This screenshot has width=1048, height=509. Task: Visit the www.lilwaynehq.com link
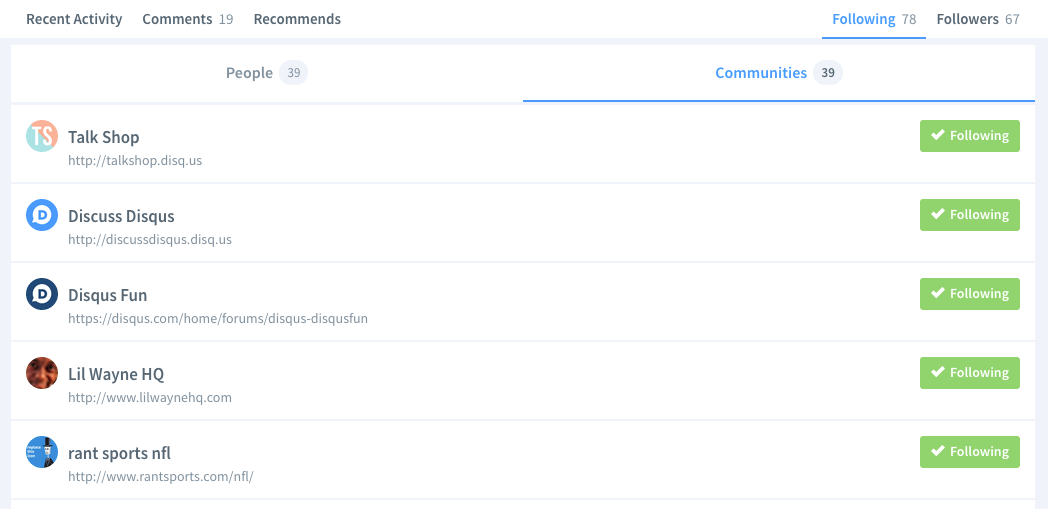point(150,397)
